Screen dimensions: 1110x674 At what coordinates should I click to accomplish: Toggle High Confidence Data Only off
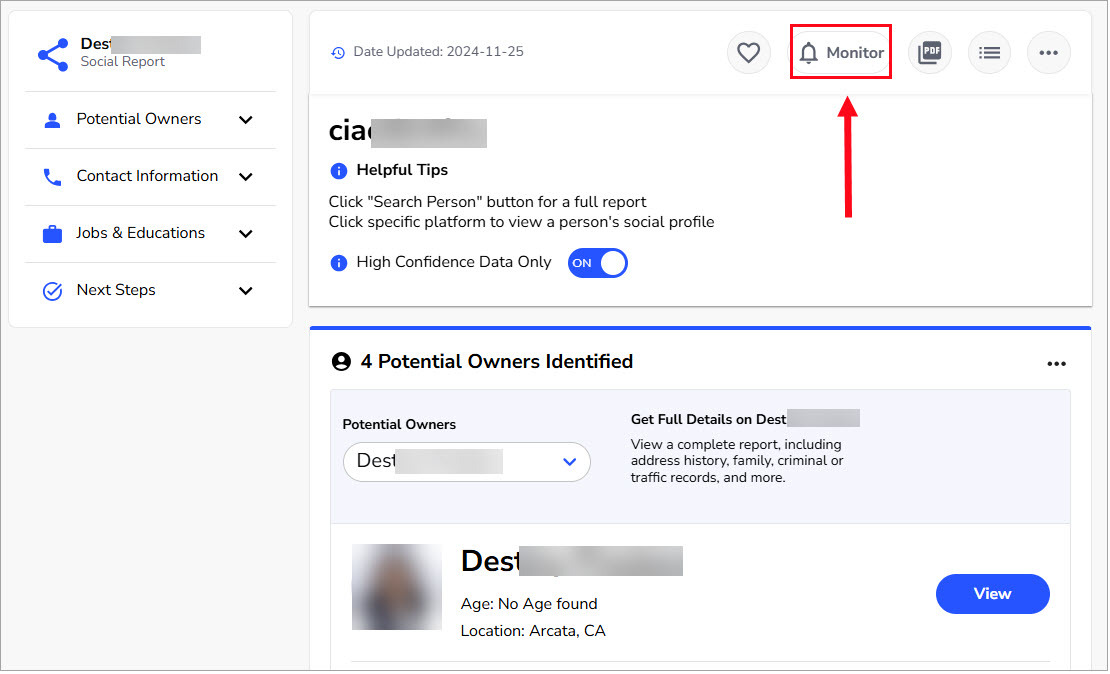[597, 262]
